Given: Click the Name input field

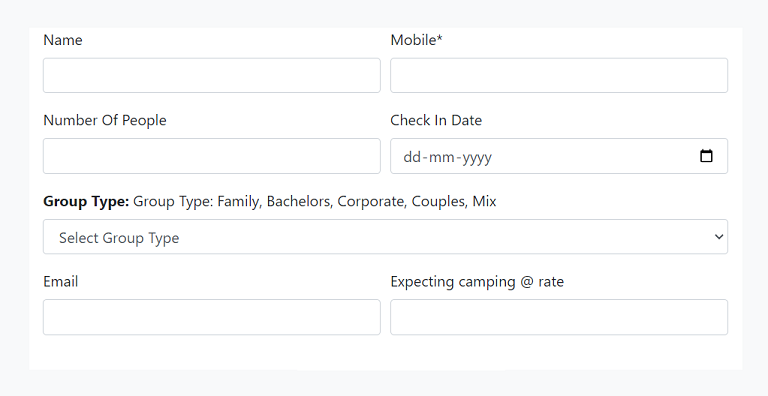Looking at the screenshot, I should (212, 75).
